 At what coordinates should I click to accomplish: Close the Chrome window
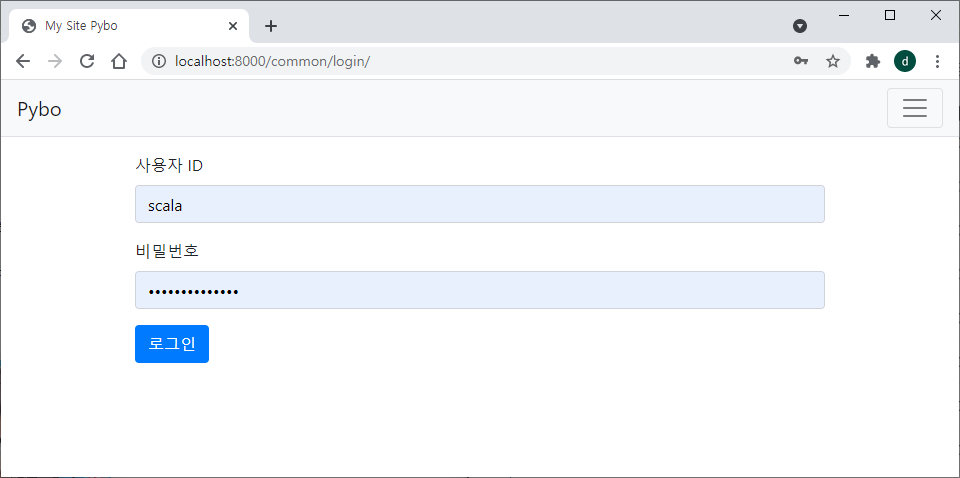(x=936, y=16)
